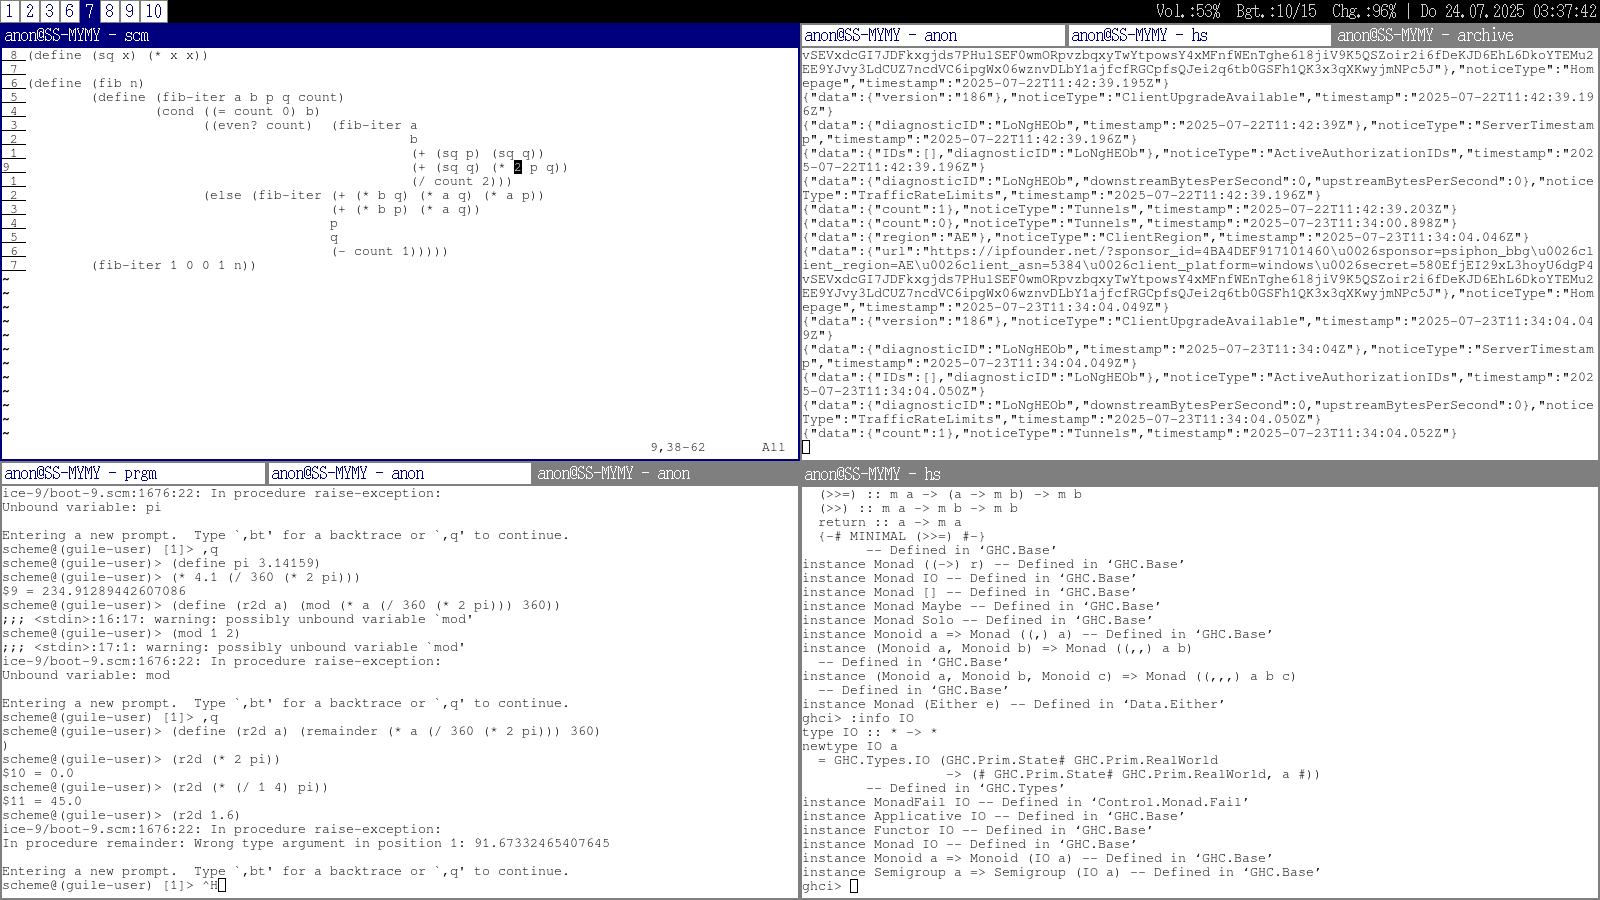Select the active workspace 7 tag
Screen dimensions: 1600x900
pyautogui.click(x=90, y=11)
